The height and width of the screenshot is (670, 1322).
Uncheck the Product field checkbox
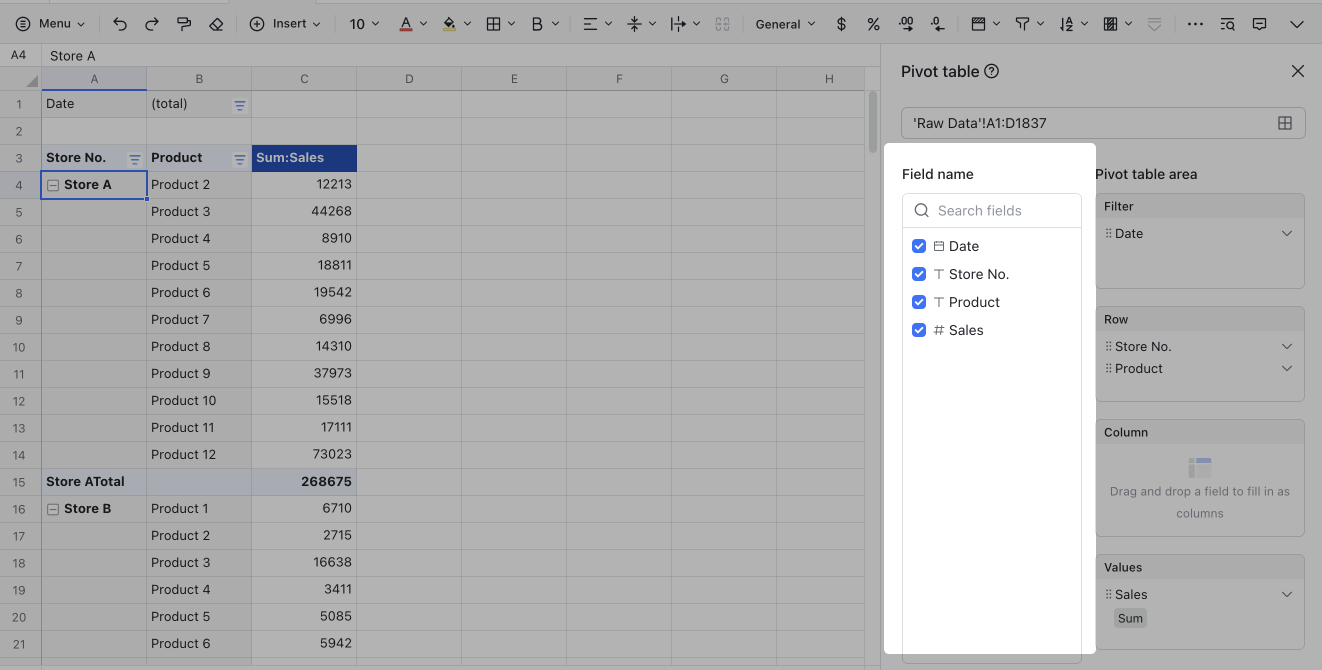pyautogui.click(x=919, y=302)
